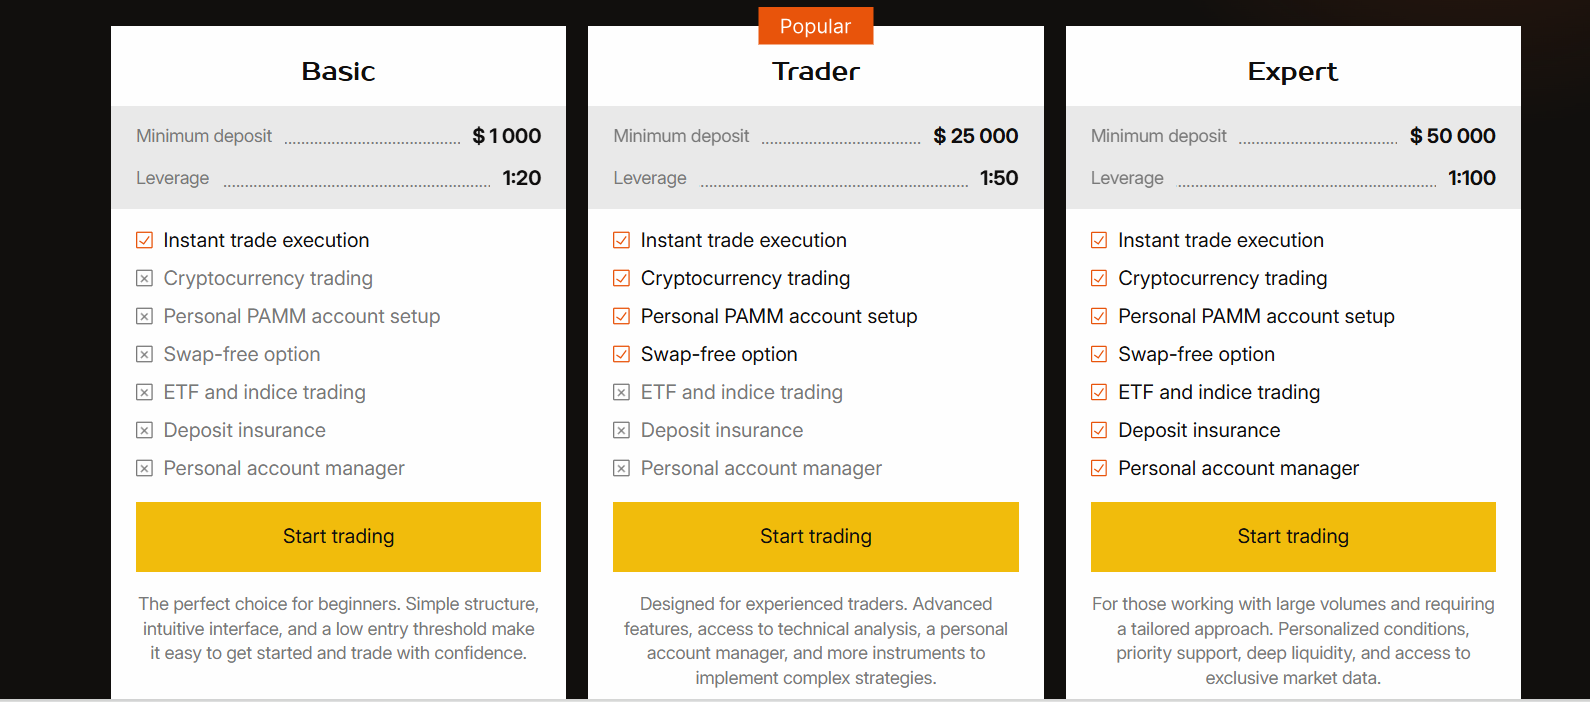Screen dimensions: 1590x702
Task: Select the Basic plan heading
Action: point(338,72)
